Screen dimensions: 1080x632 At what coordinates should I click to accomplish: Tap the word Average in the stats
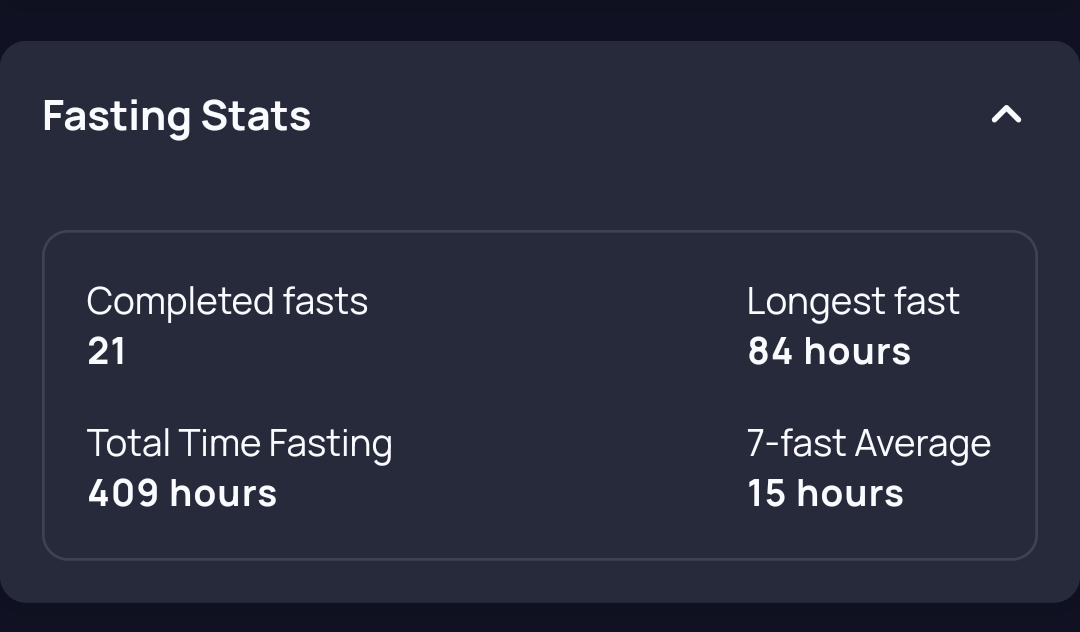coord(925,444)
